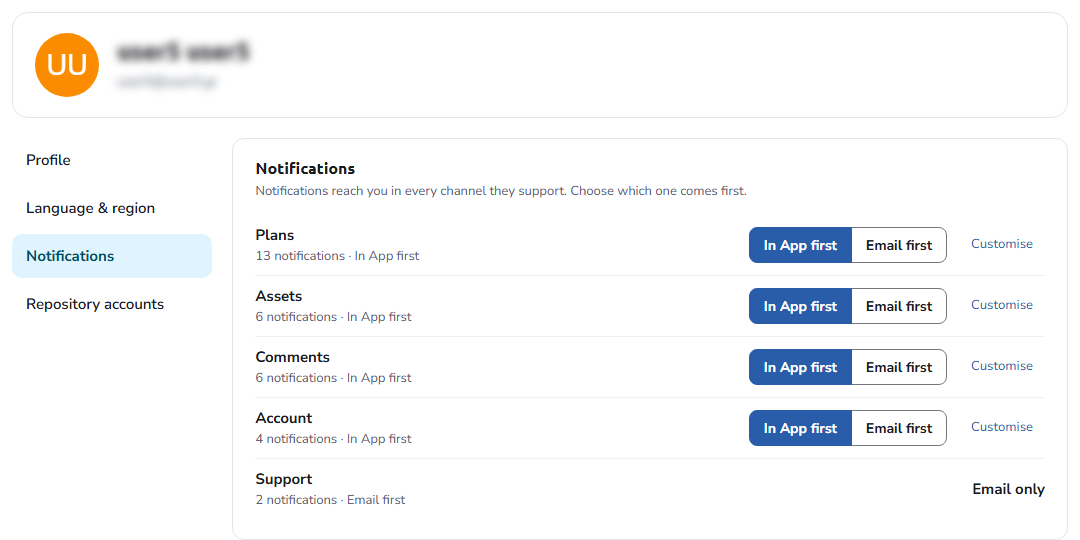Open the Profile settings section
Viewport: 1080px width, 540px height.
[112, 160]
